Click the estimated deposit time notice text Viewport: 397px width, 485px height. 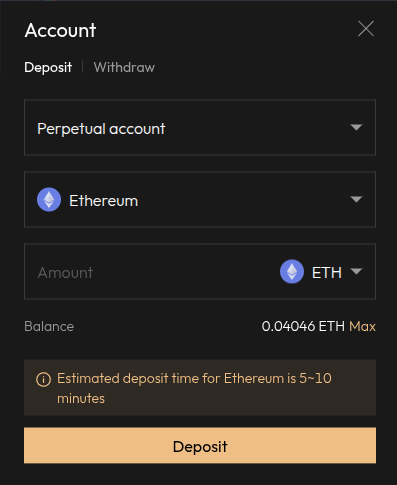point(194,388)
